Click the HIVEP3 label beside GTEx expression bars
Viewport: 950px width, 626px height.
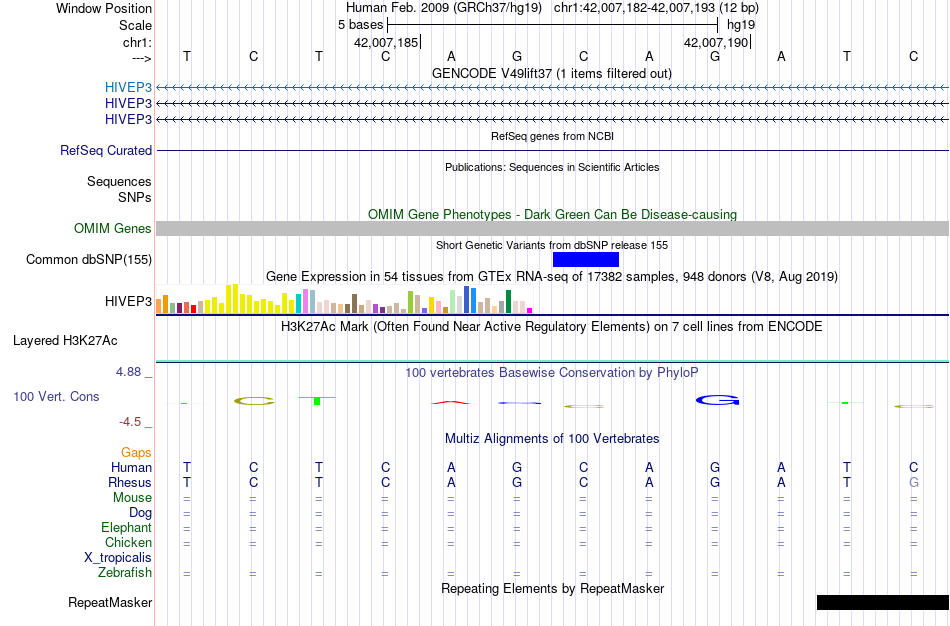click(128, 301)
